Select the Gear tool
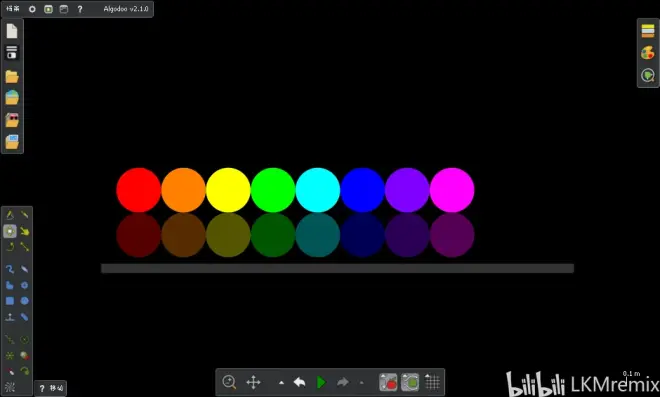The image size is (660, 397). 25,285
